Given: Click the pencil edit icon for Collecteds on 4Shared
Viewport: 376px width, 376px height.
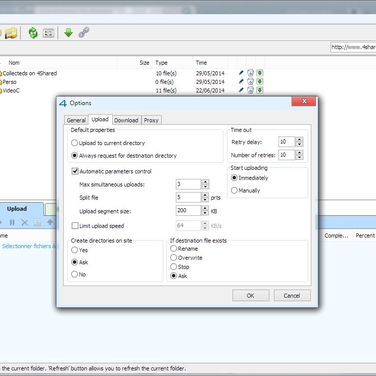Looking at the screenshot, I should click(x=241, y=73).
